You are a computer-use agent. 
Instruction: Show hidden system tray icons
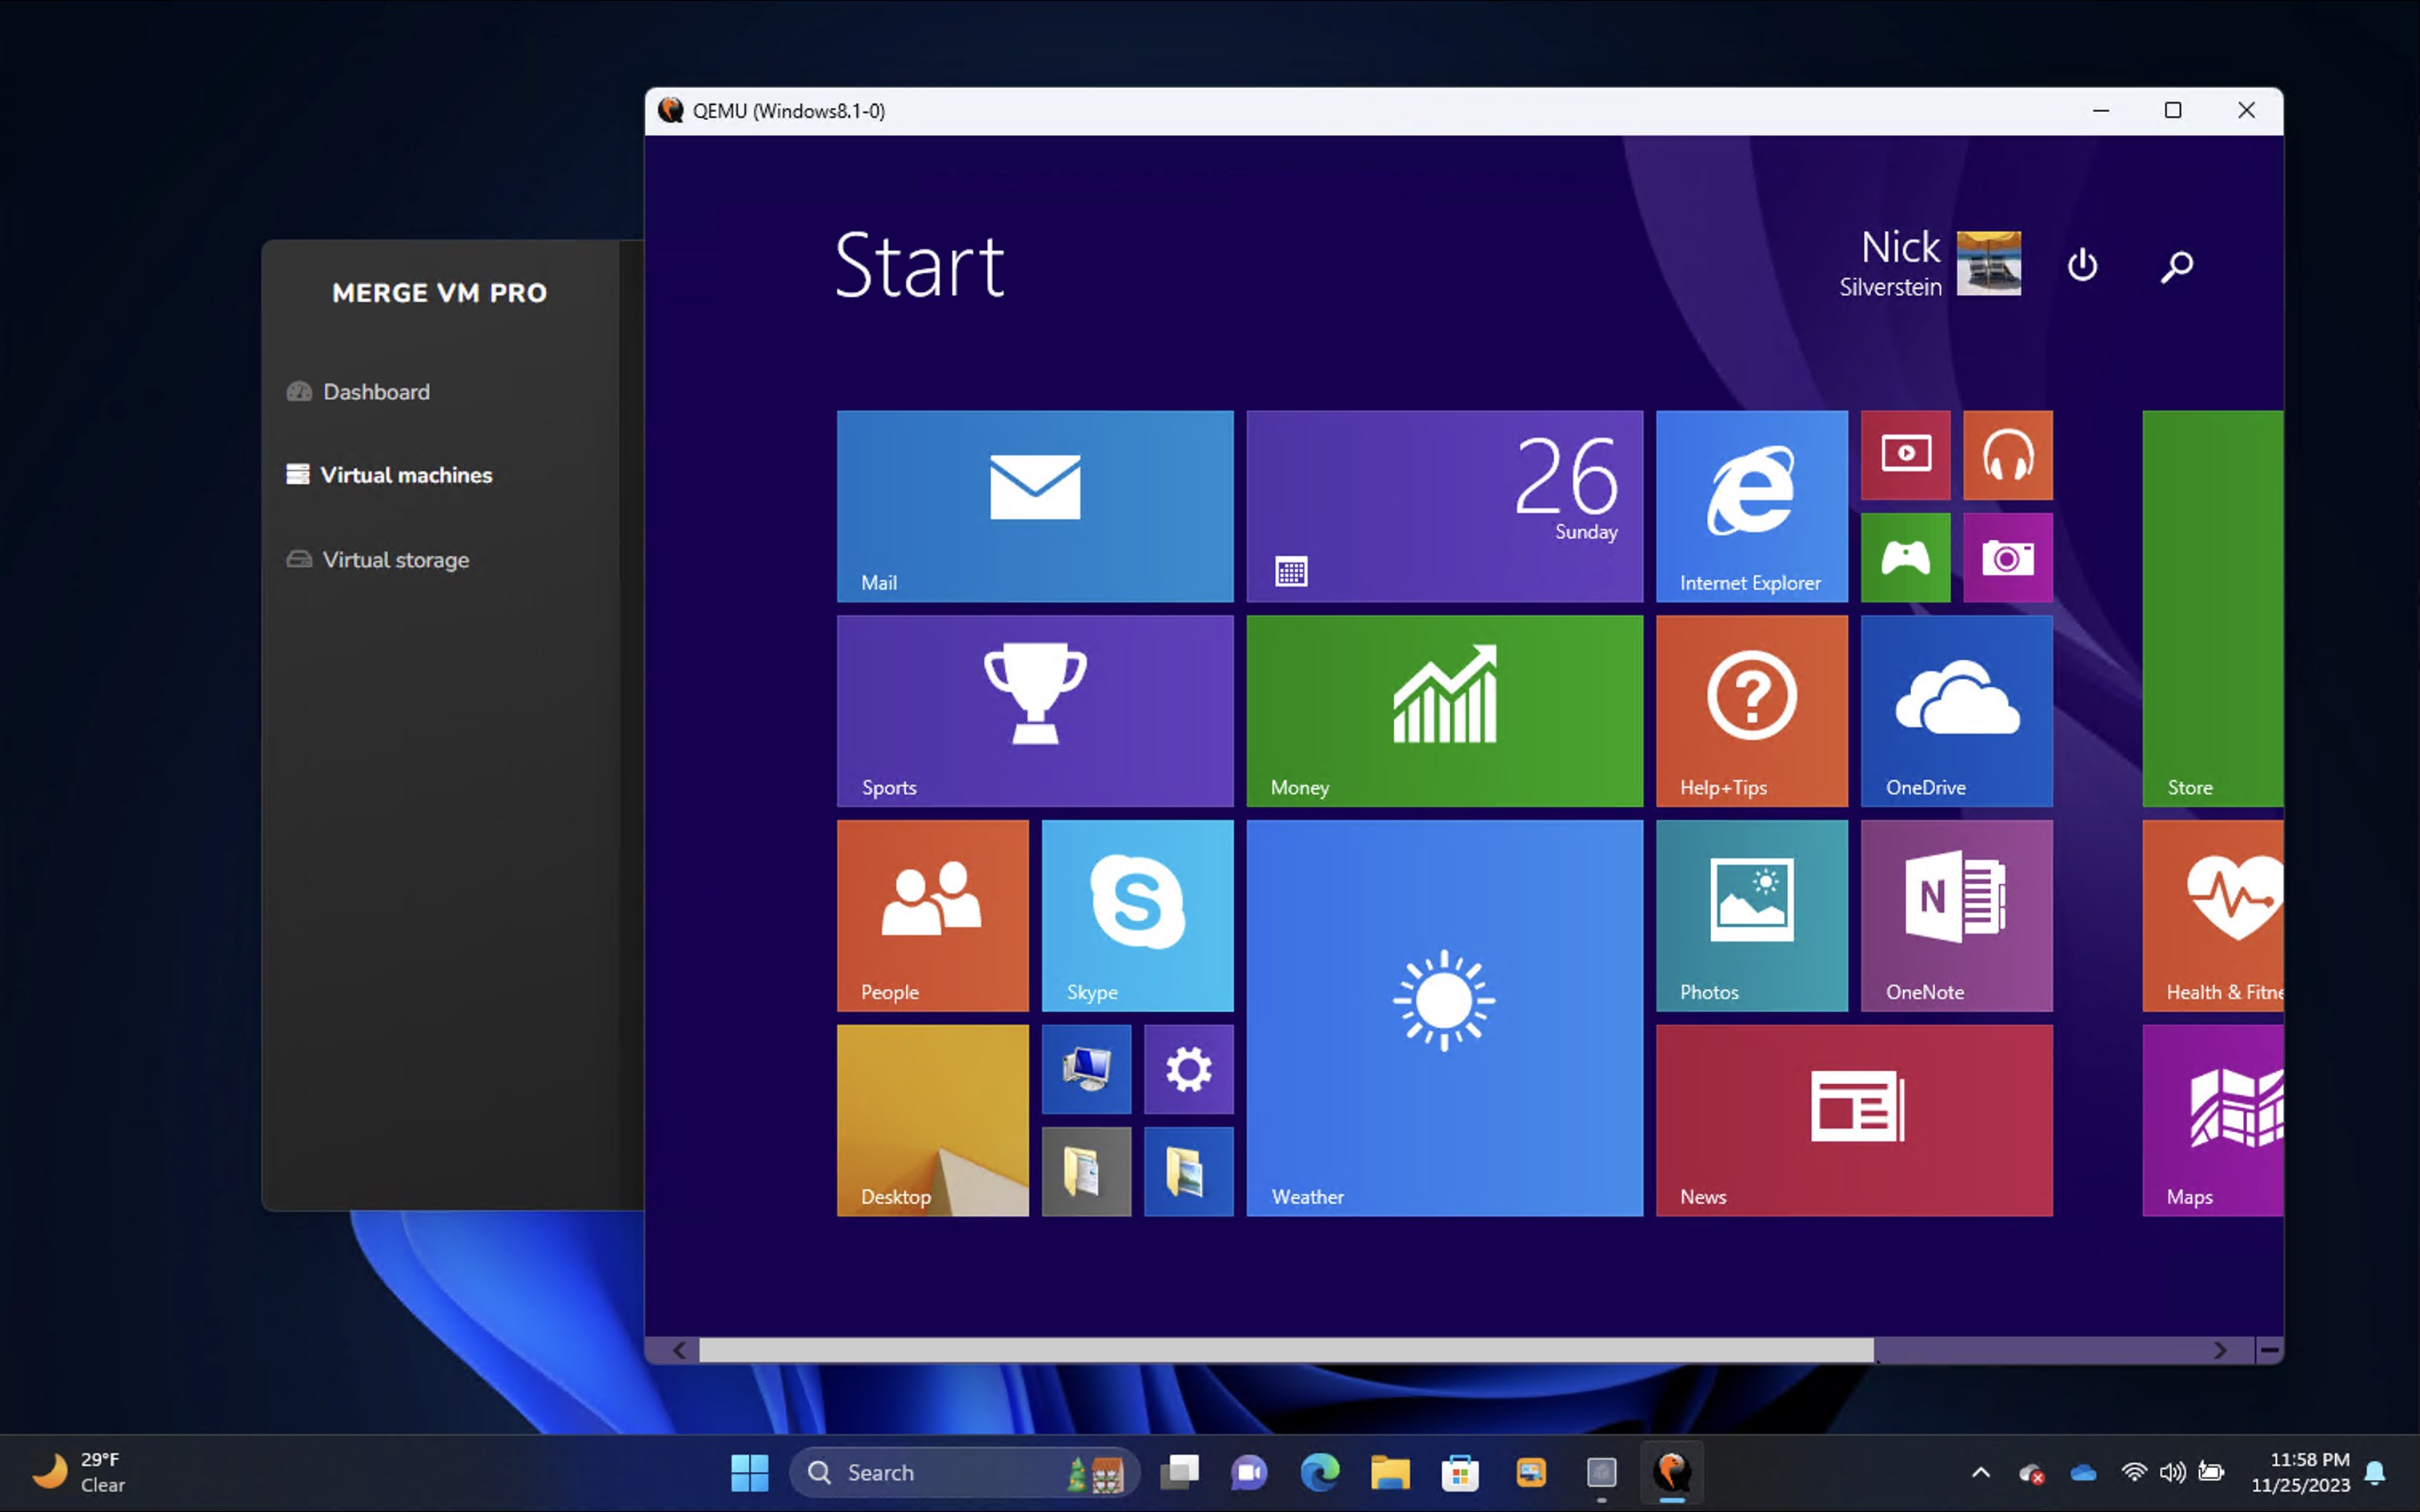pyautogui.click(x=1980, y=1472)
